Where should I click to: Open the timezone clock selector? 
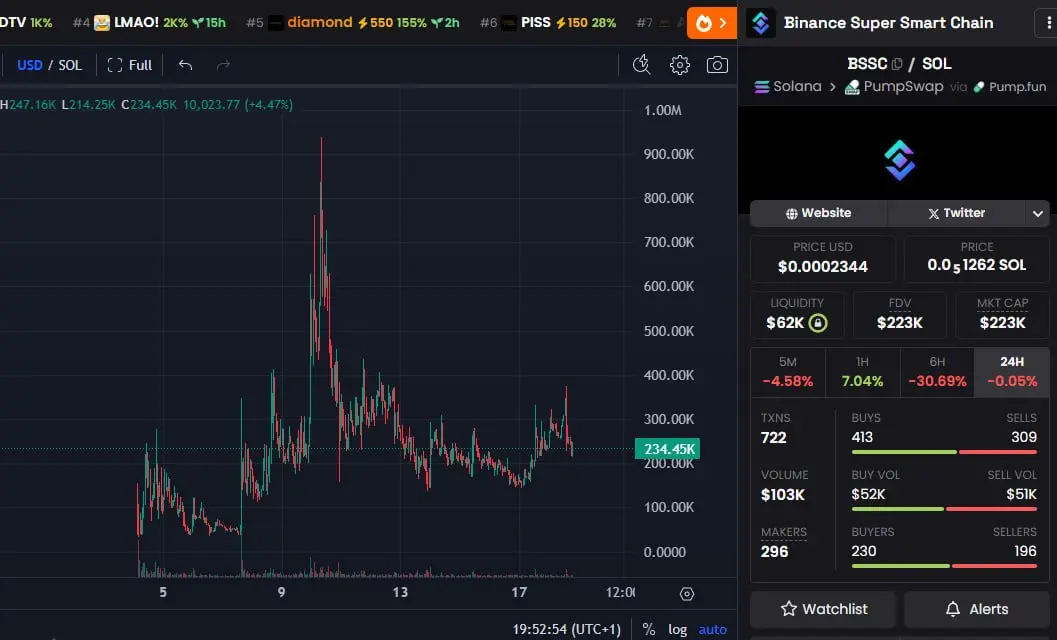(x=566, y=629)
